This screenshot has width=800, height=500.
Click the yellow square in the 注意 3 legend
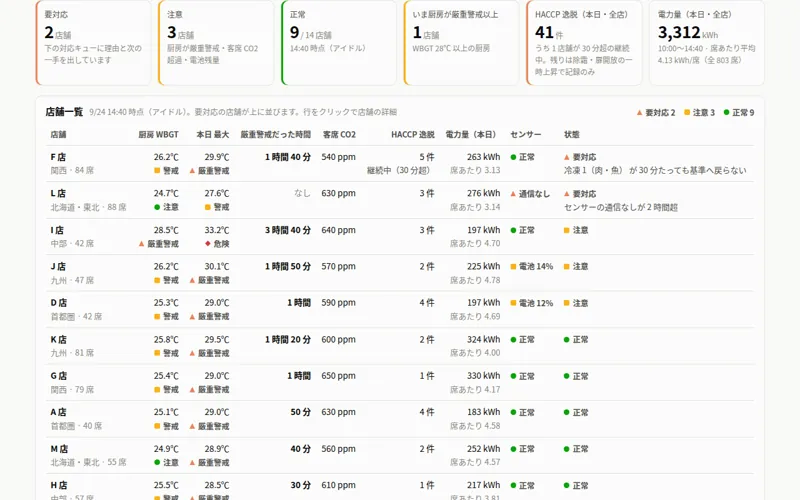(687, 112)
